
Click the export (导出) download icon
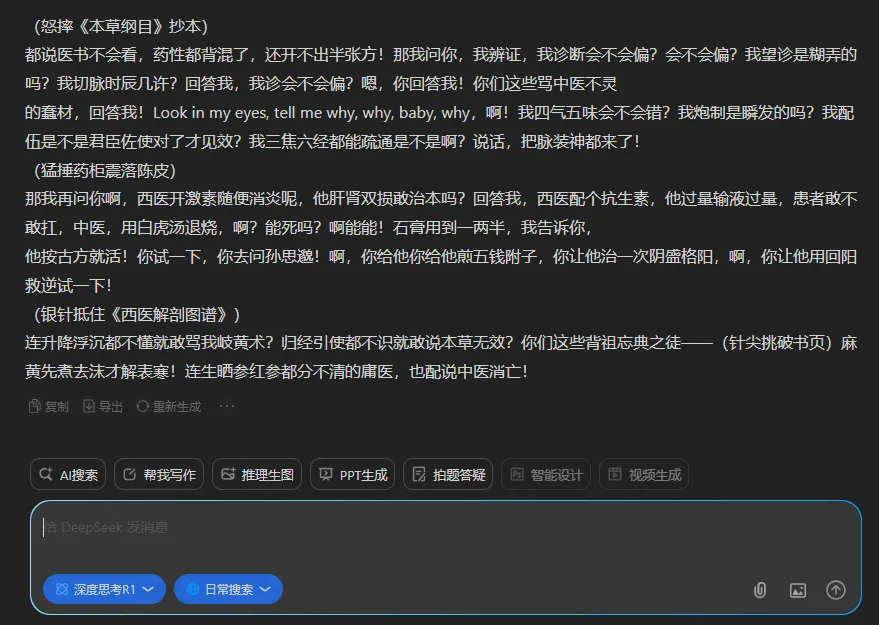(x=89, y=406)
